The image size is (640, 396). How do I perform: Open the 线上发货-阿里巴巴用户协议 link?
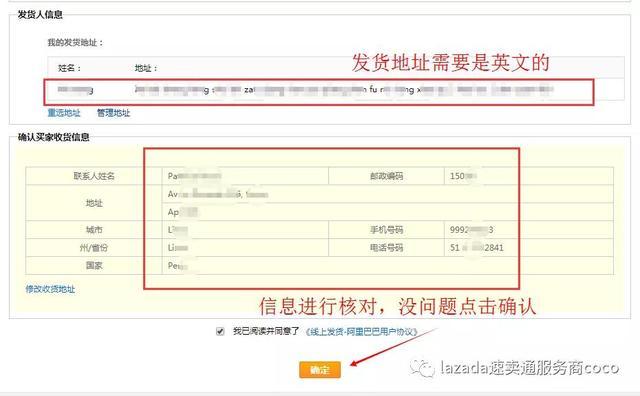[362, 332]
